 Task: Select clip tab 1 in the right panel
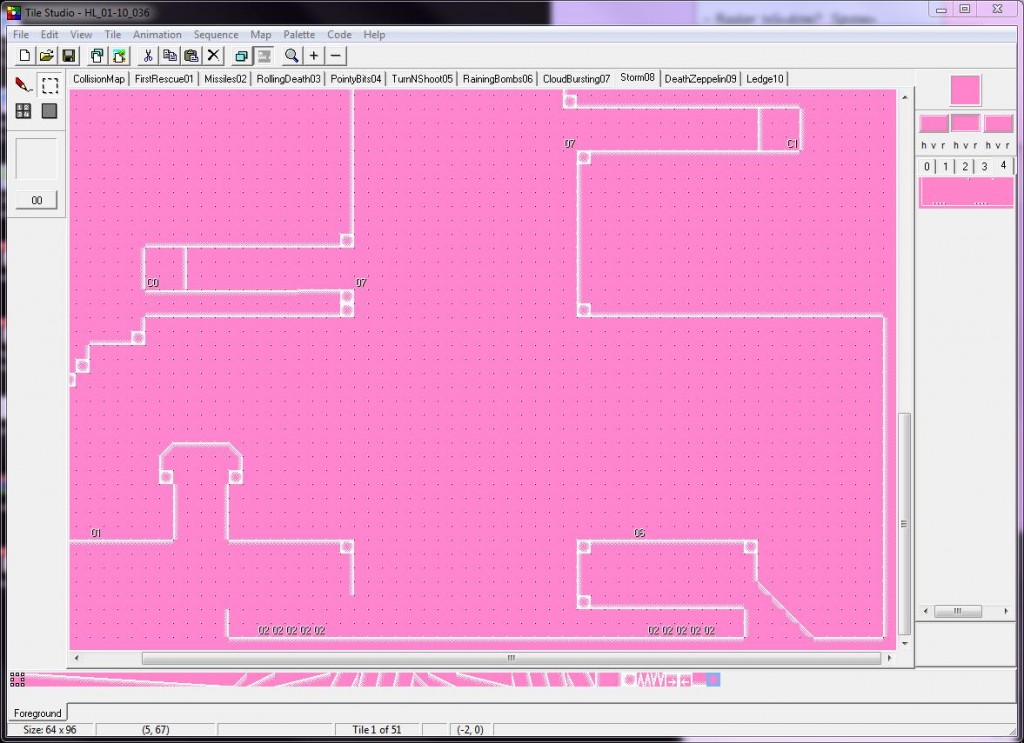[945, 166]
